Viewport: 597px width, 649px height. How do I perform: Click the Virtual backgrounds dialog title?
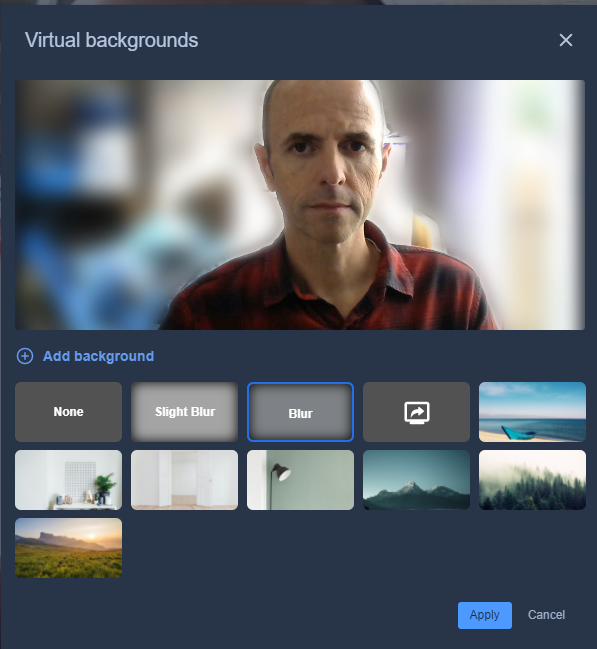pyautogui.click(x=111, y=40)
